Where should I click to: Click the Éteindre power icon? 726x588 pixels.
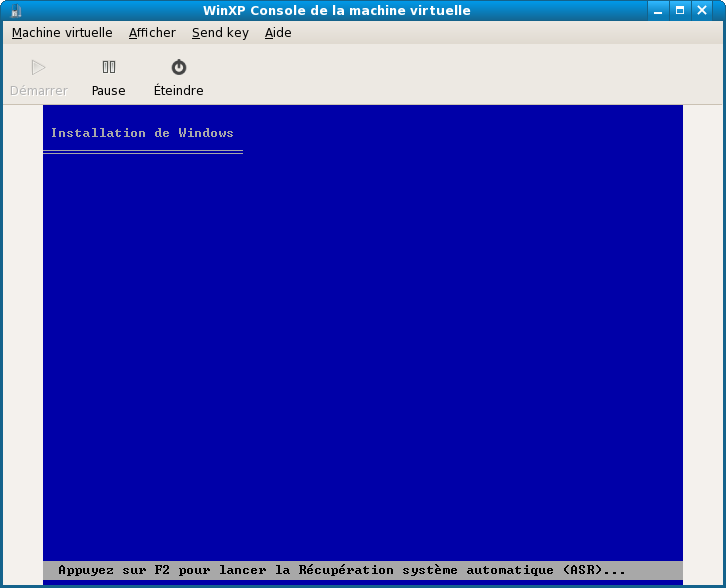pos(179,68)
